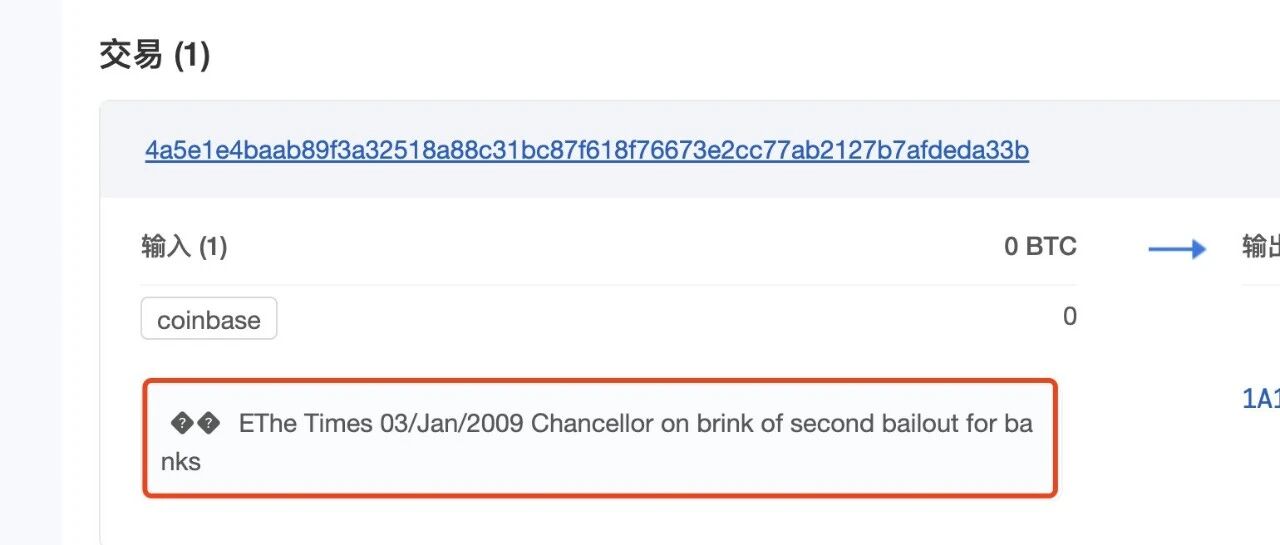Click the 输入 (1) inputs label

pos(184,247)
